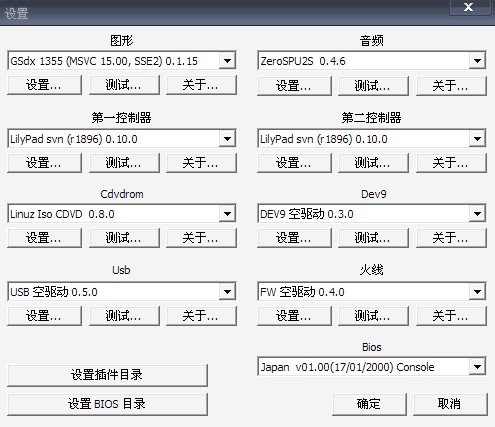Open the Cdvdrom plugin dropdown

[227, 214]
